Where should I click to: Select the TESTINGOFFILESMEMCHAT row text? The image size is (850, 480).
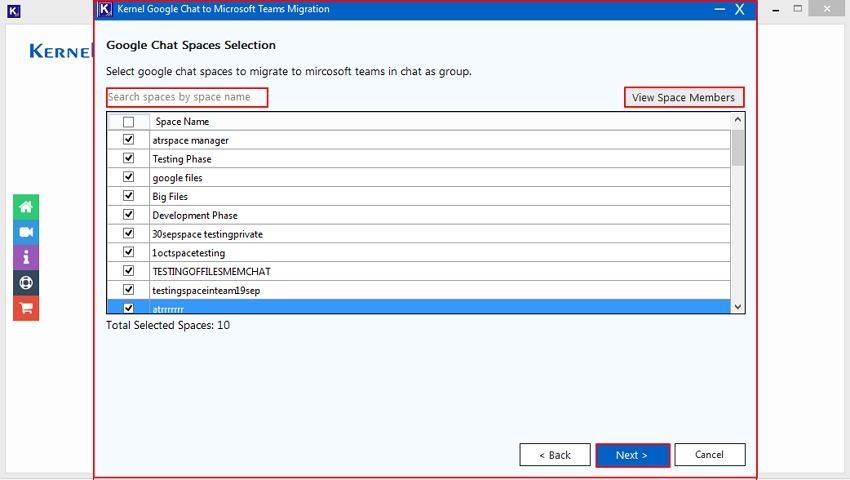(x=211, y=272)
